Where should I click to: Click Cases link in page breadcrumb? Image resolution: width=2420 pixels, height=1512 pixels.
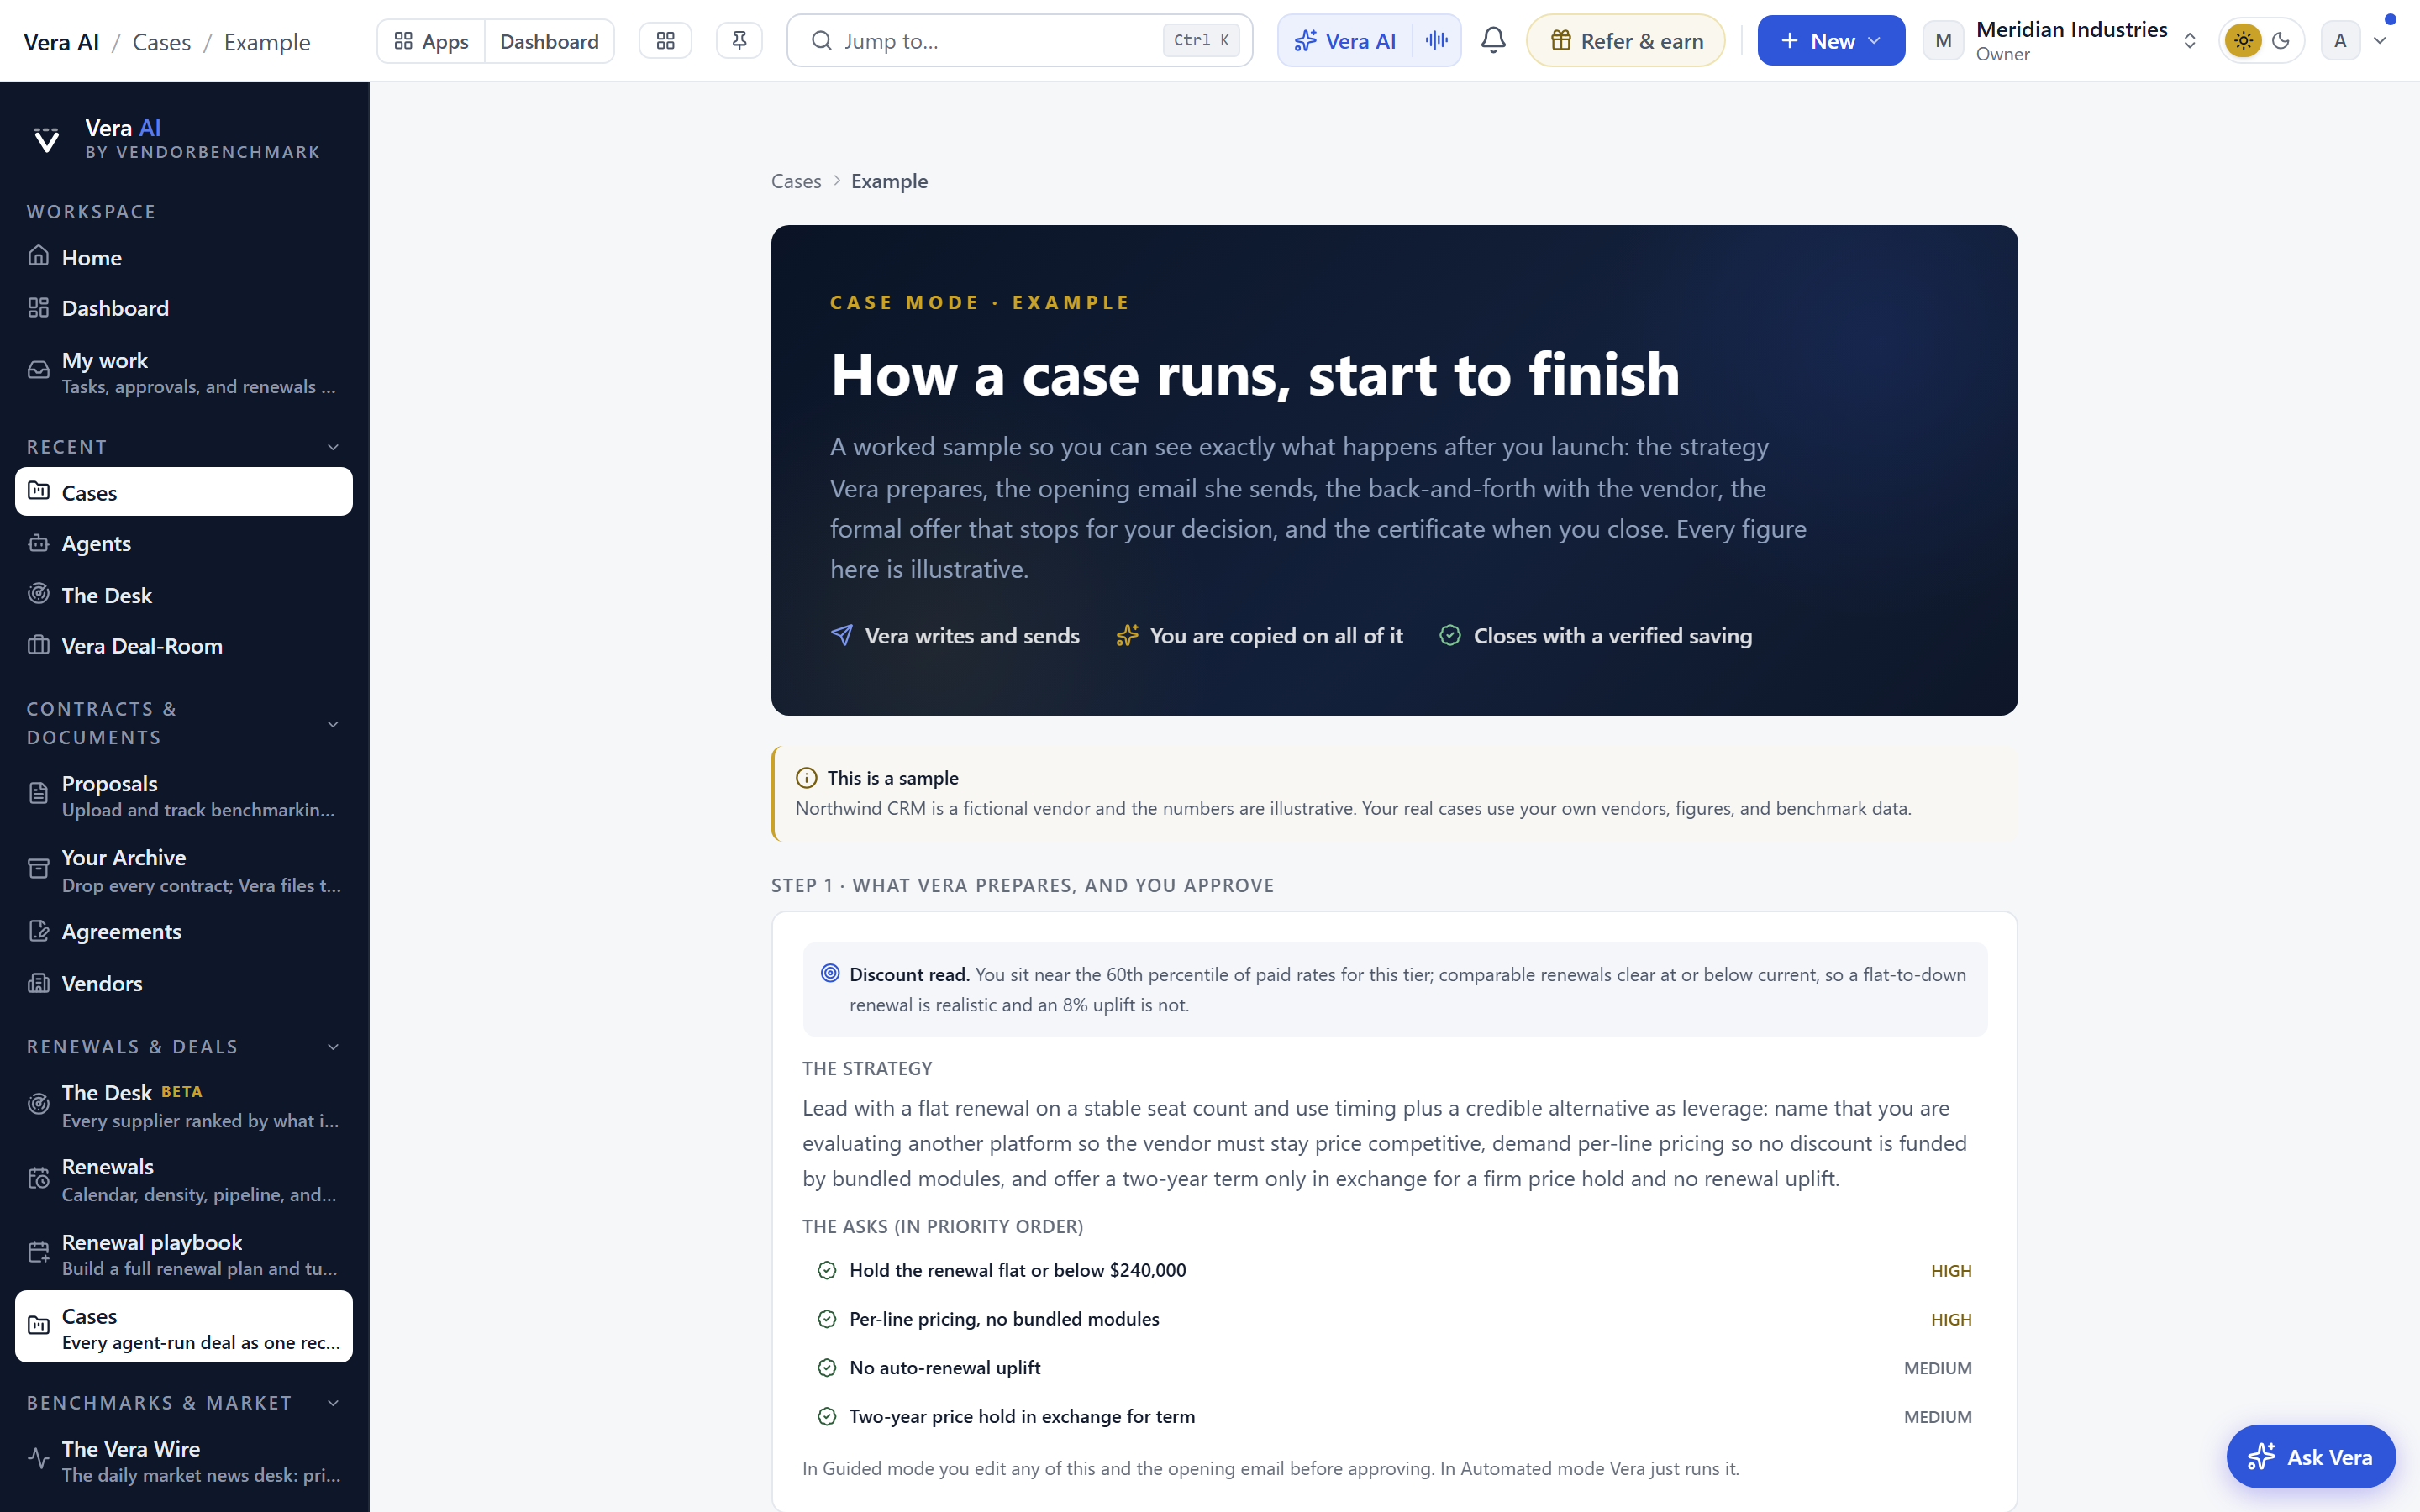pos(795,181)
